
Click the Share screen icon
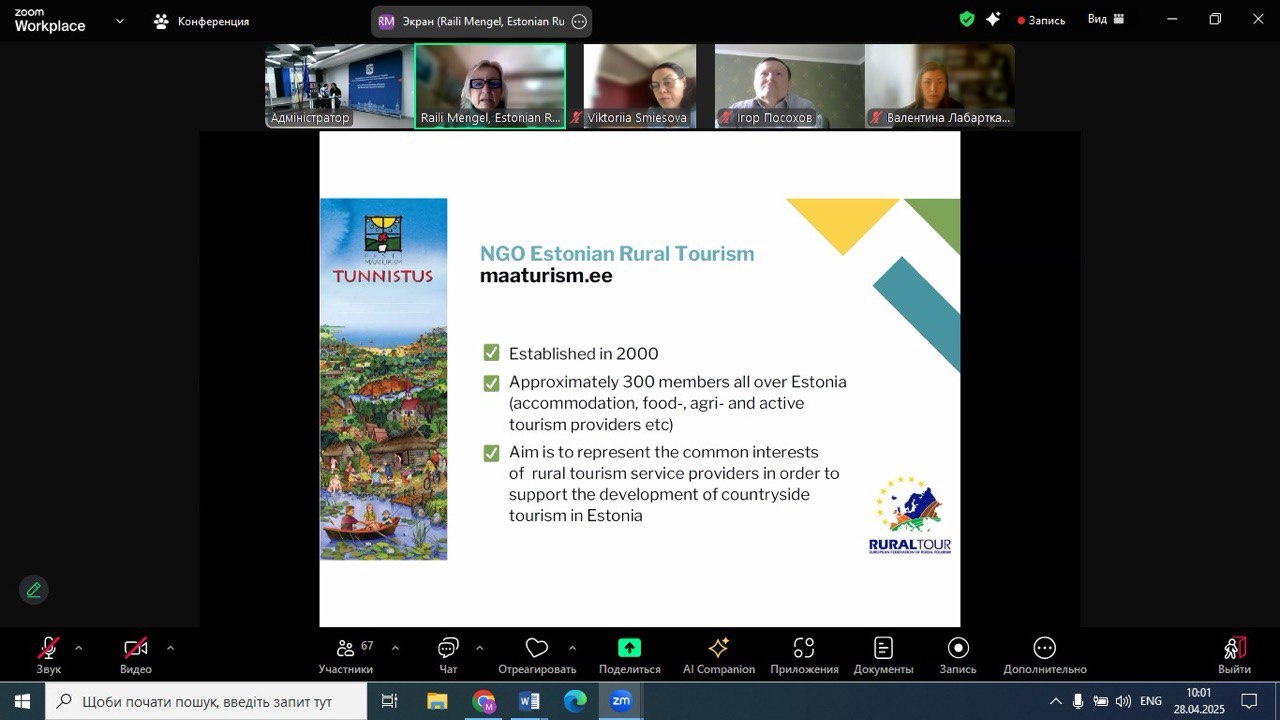[x=629, y=648]
